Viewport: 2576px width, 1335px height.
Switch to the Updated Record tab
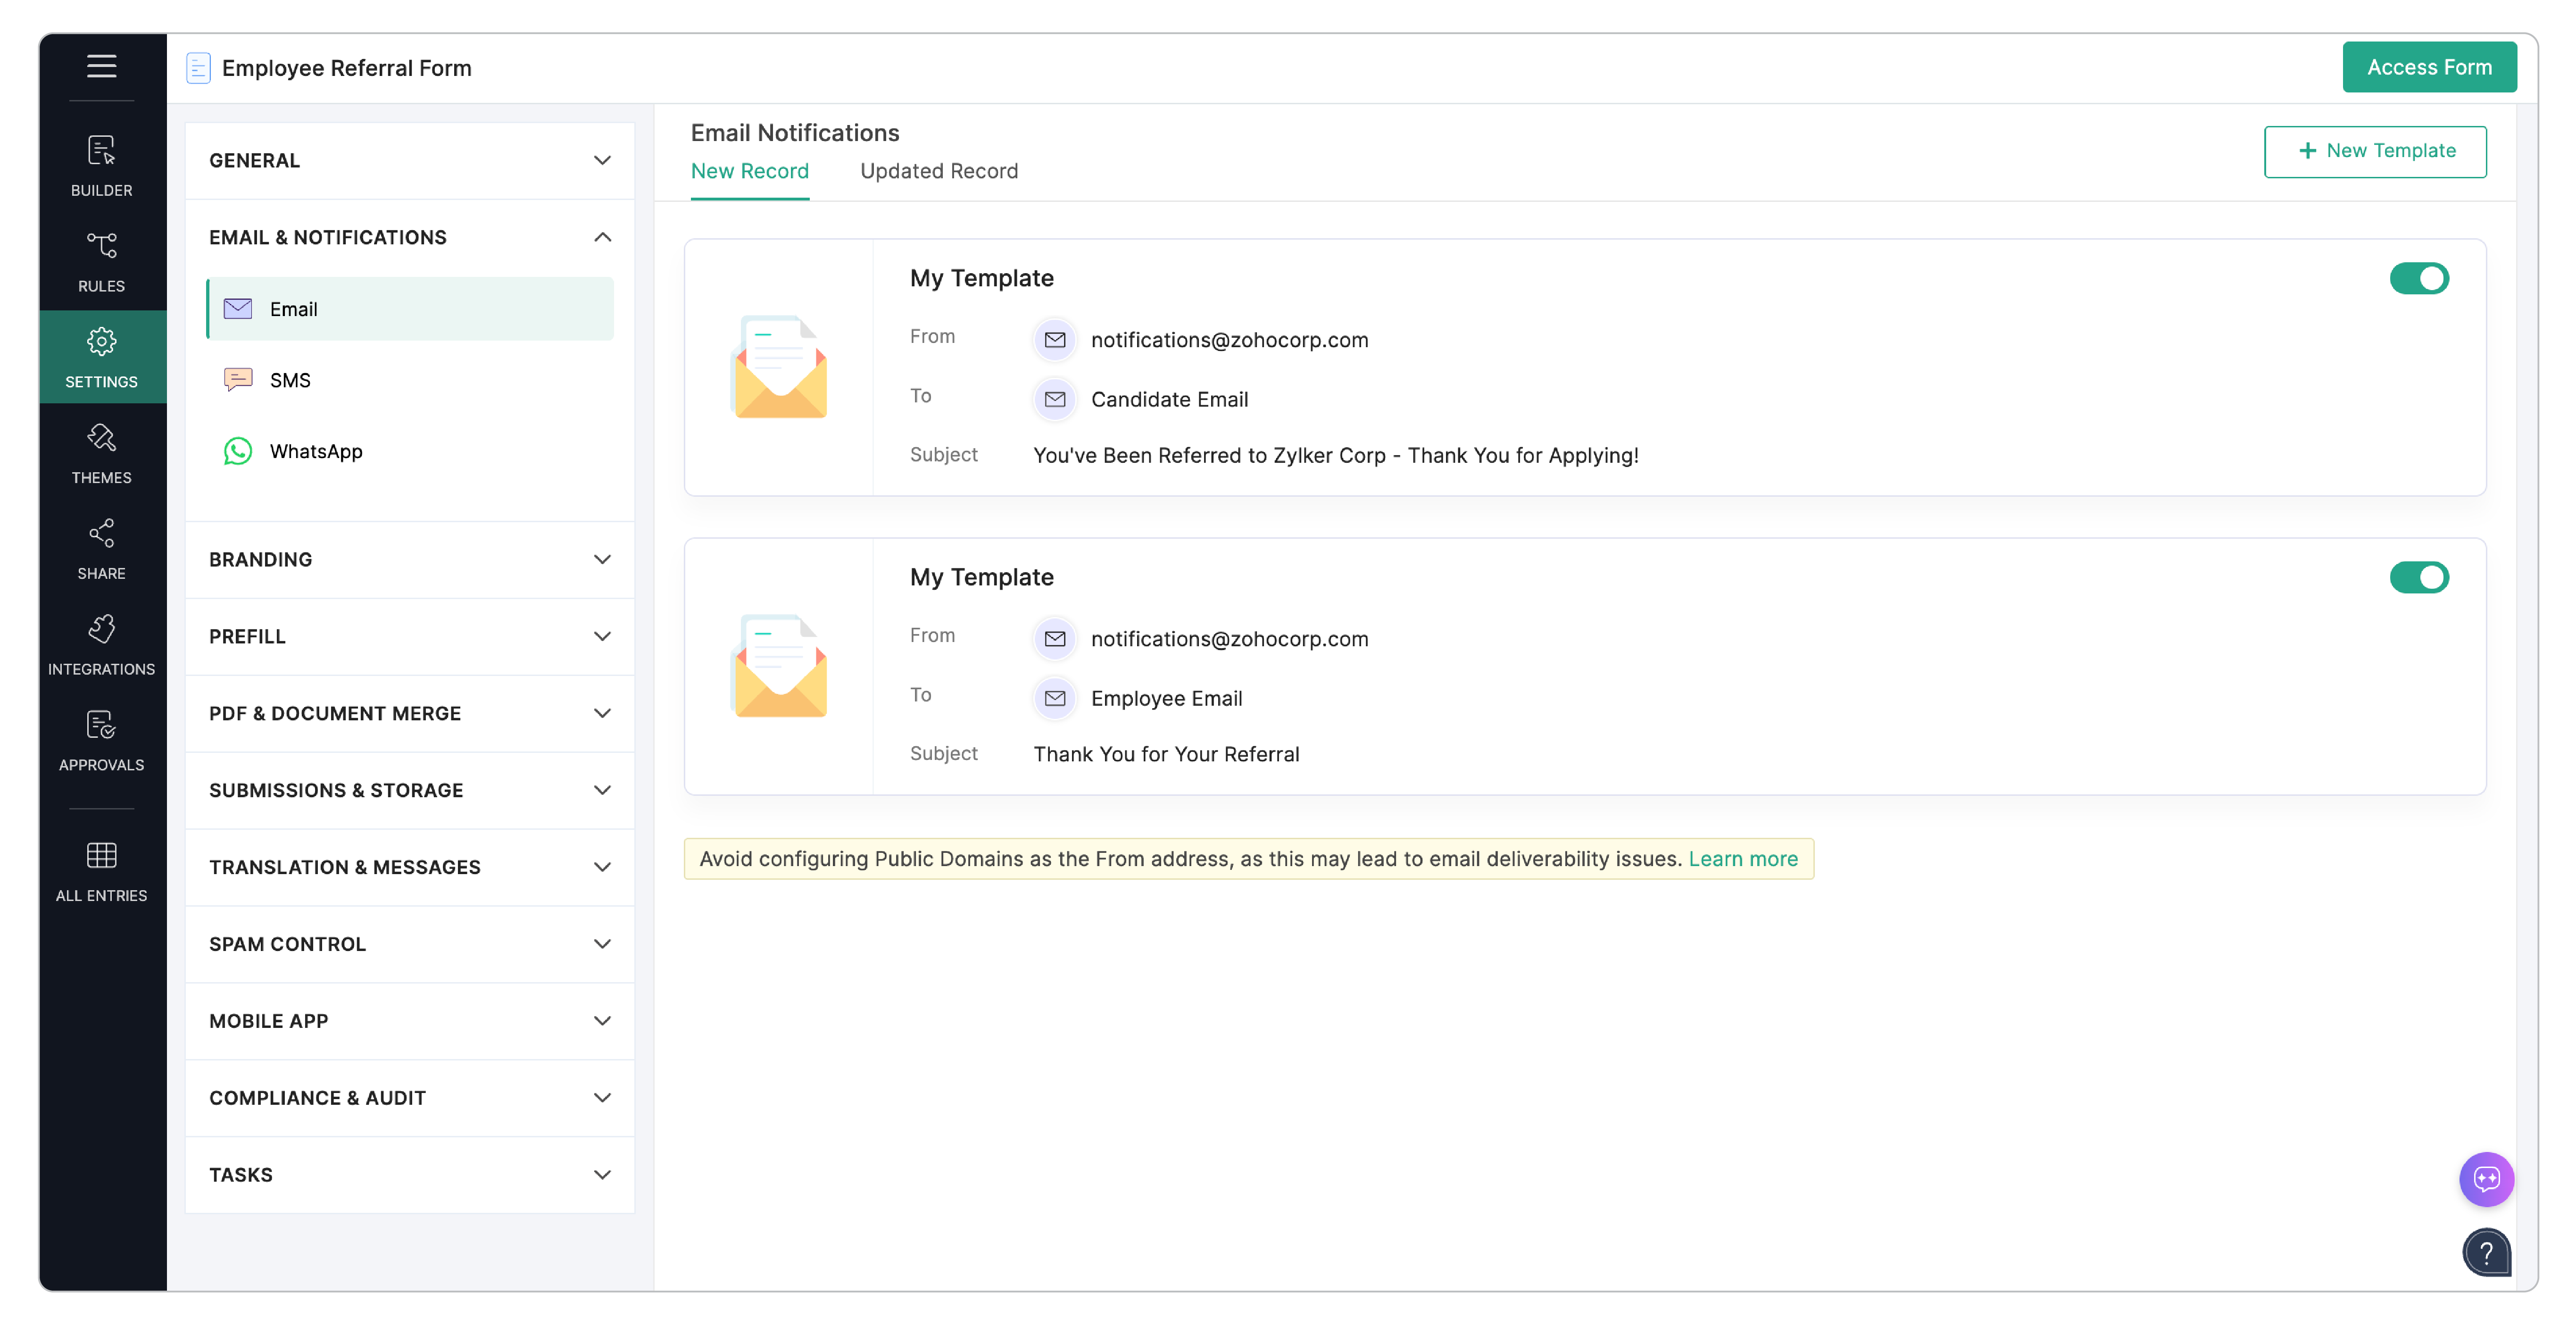(x=938, y=171)
